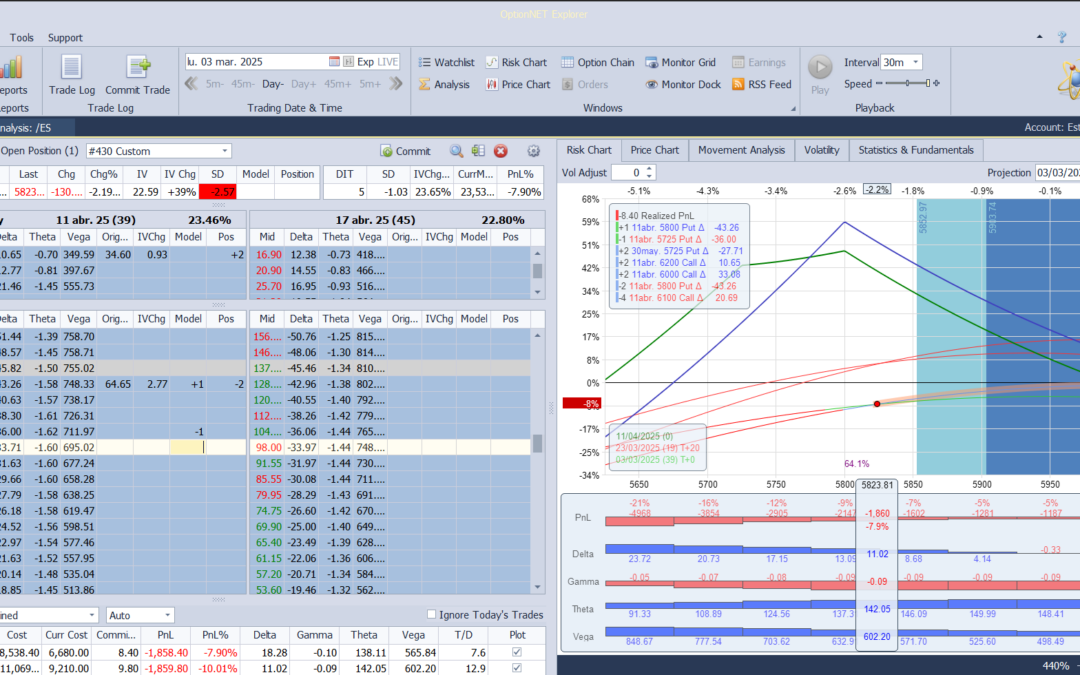Viewport: 1080px width, 675px height.
Task: Click the LIVE button
Action: coord(387,61)
